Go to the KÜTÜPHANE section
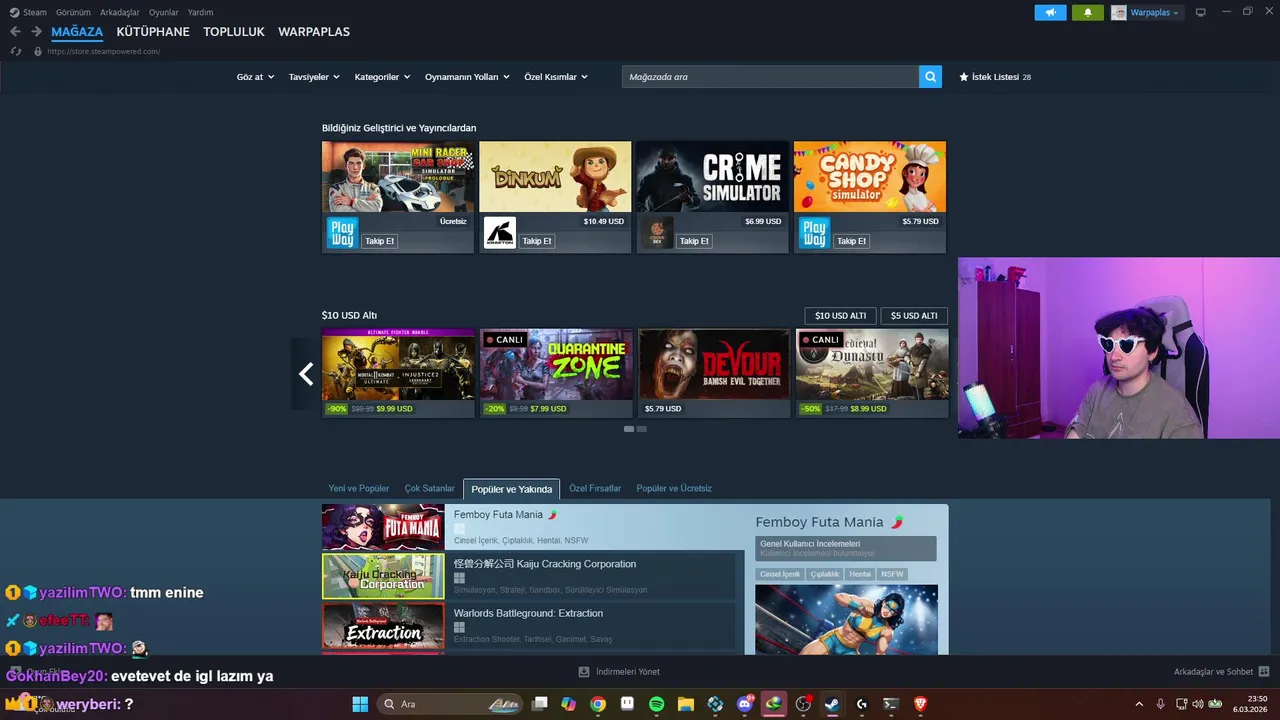The image size is (1280, 720). coord(153,32)
